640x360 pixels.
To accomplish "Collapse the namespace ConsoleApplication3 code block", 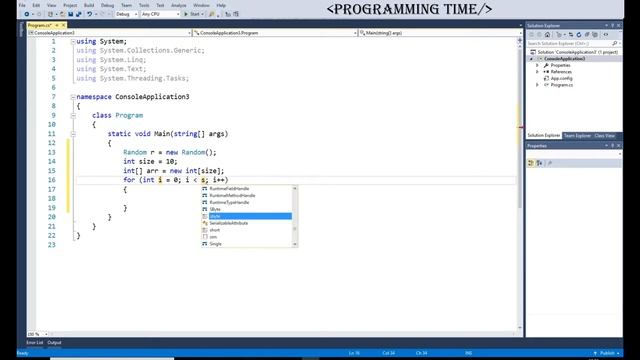I will (73, 97).
